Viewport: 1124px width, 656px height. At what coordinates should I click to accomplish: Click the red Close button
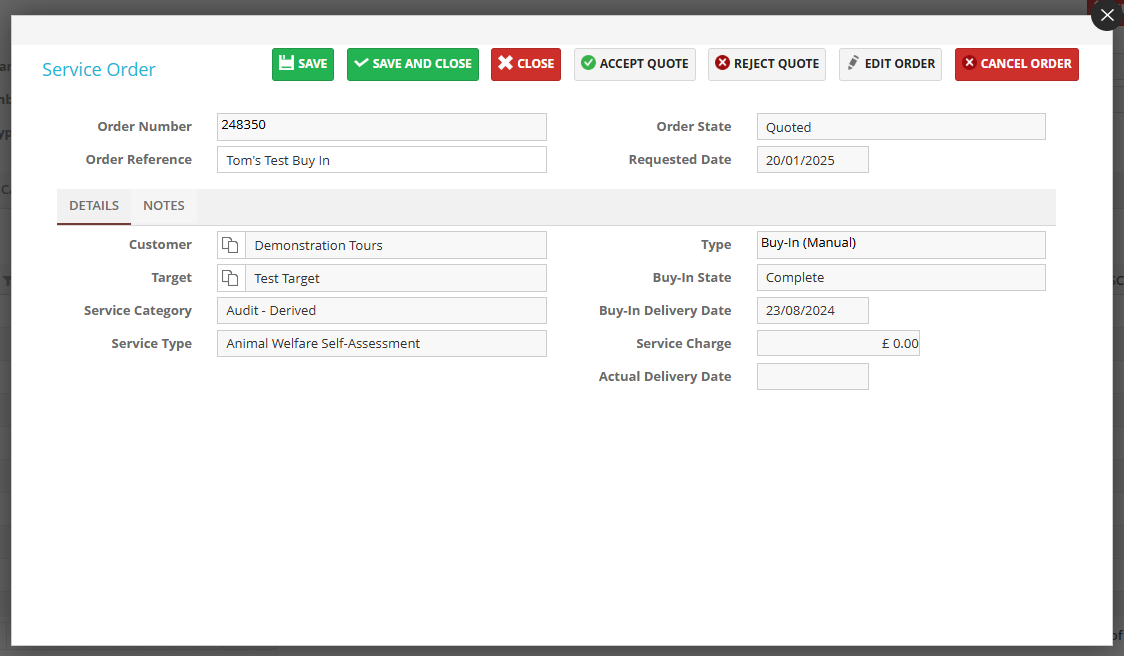(x=525, y=64)
